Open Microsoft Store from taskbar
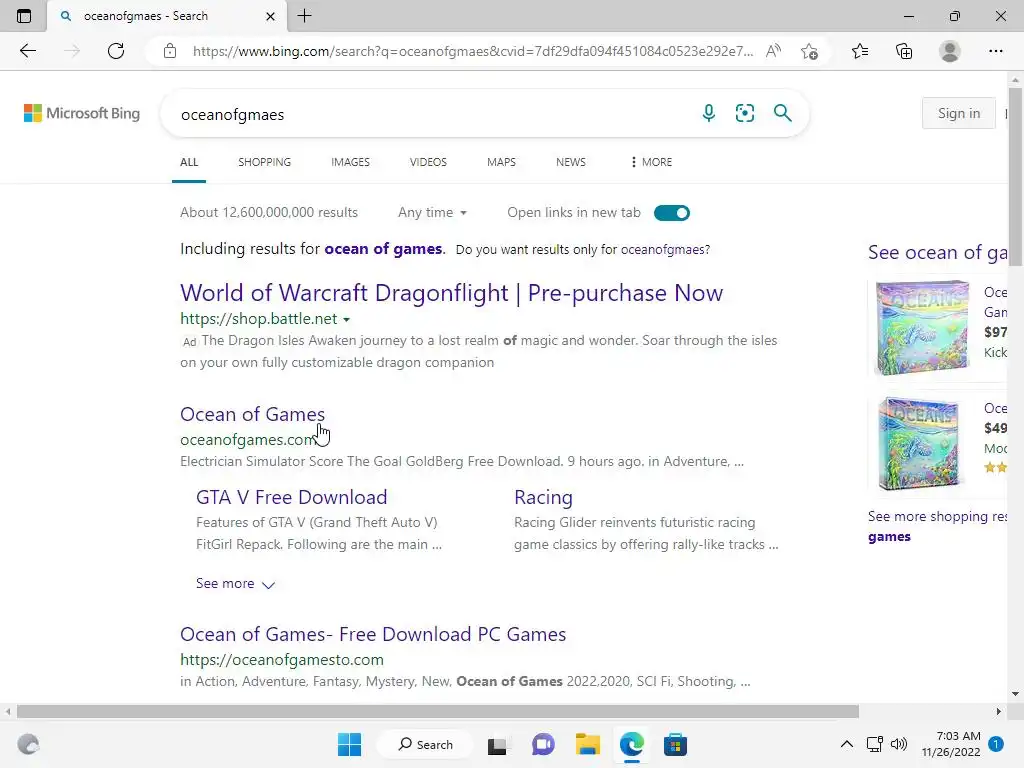The height and width of the screenshot is (768, 1024). (675, 744)
